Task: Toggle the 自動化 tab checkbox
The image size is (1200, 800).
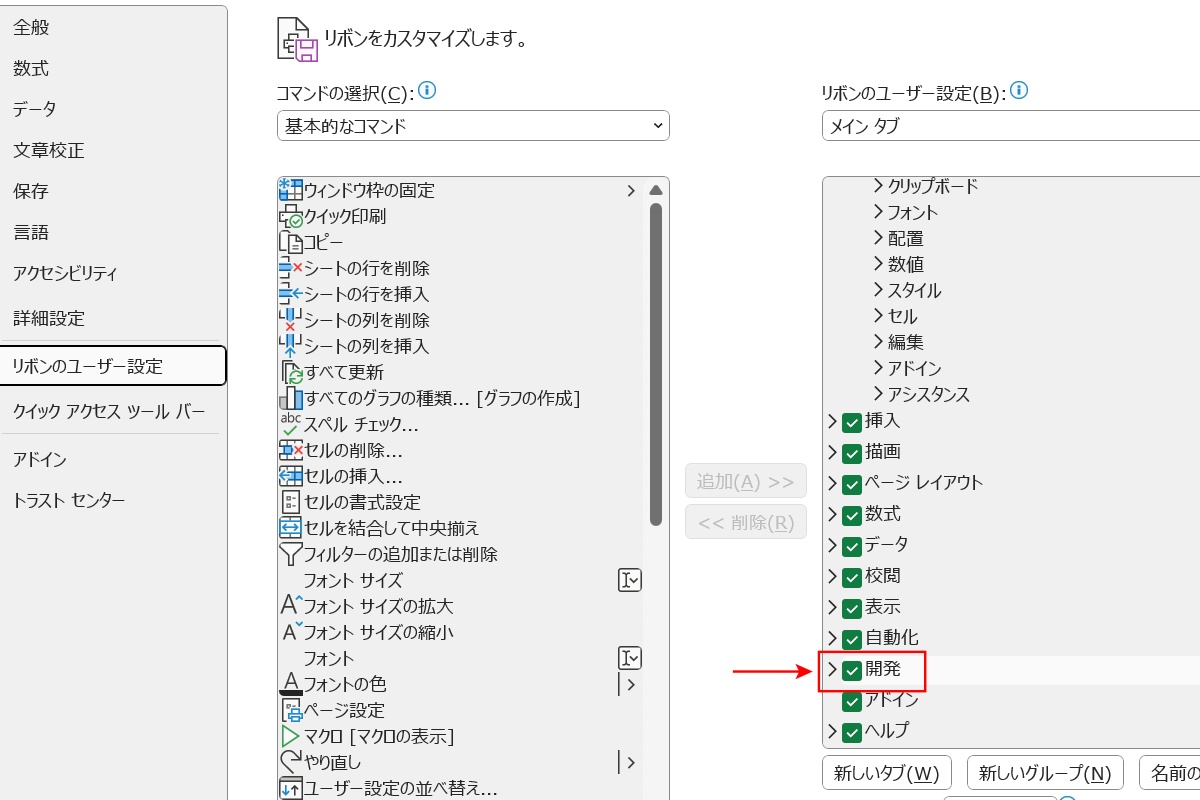Action: [x=852, y=637]
